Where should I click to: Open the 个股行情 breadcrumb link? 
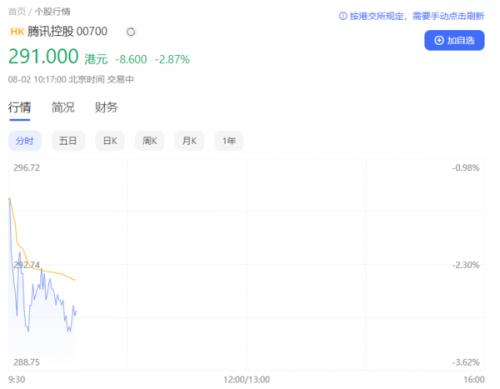pos(52,12)
